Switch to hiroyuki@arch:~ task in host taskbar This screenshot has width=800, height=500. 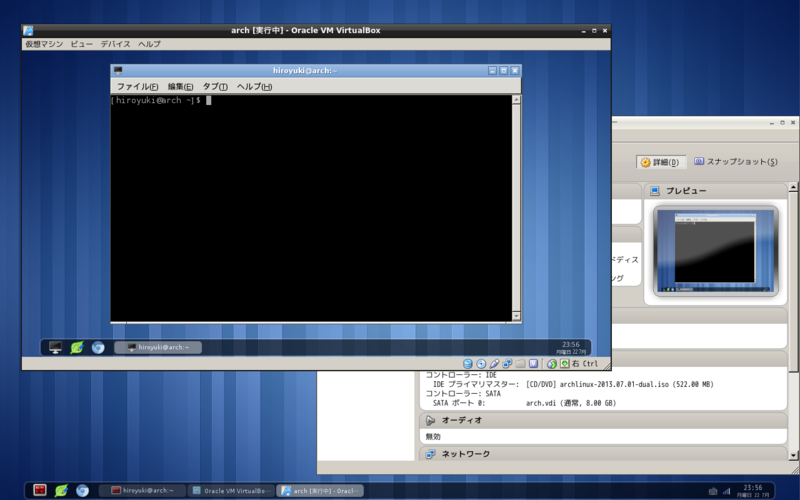coord(142,491)
